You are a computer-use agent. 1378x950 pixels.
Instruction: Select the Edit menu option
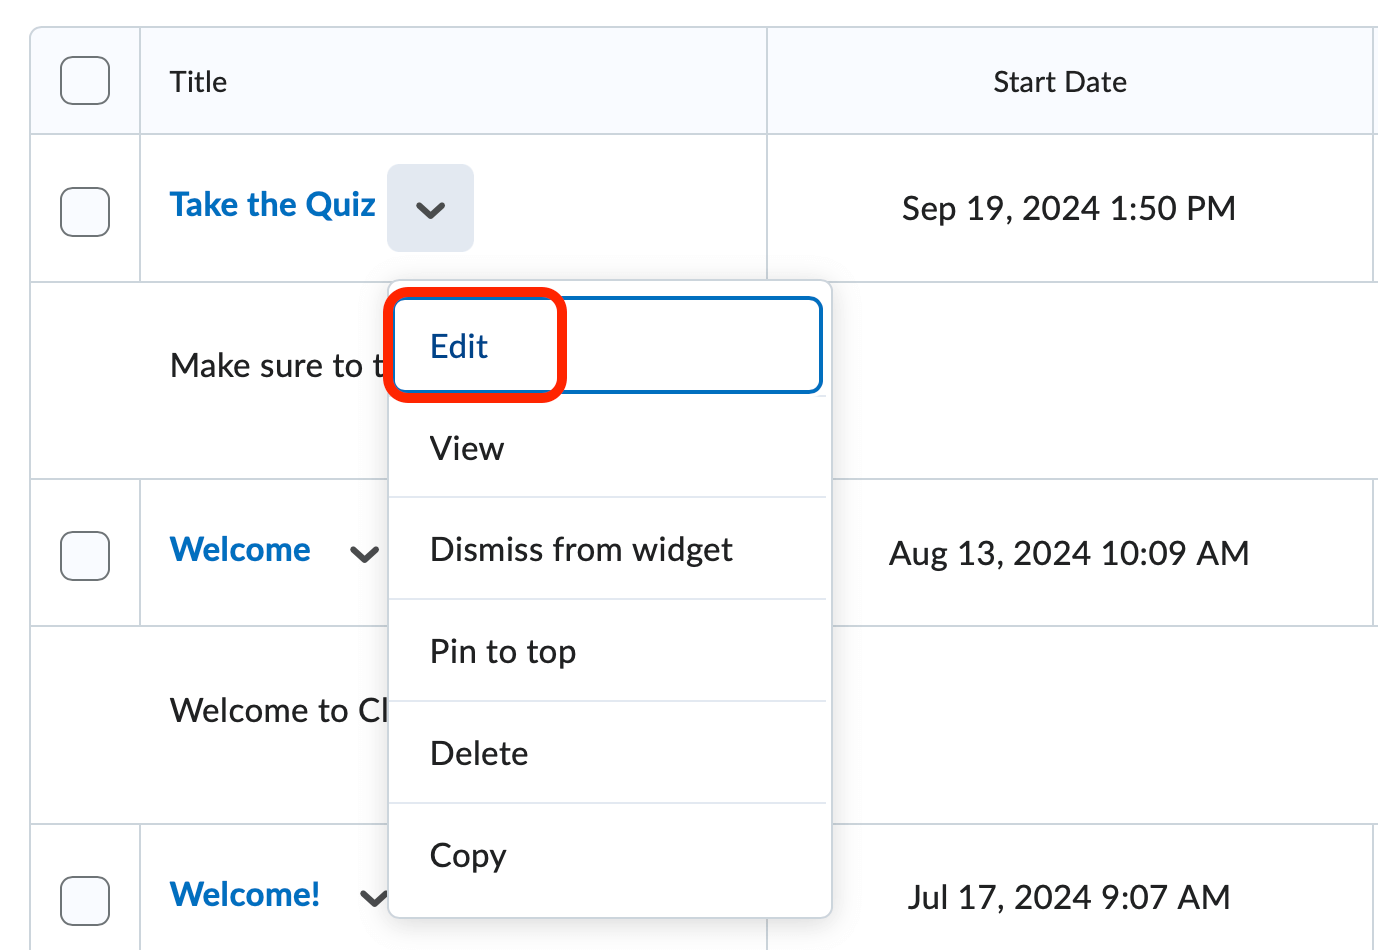point(459,345)
